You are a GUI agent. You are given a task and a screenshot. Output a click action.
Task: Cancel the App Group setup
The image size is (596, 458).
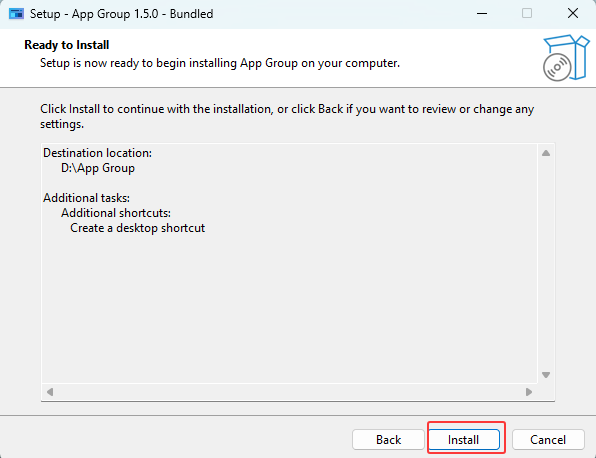[x=548, y=439]
